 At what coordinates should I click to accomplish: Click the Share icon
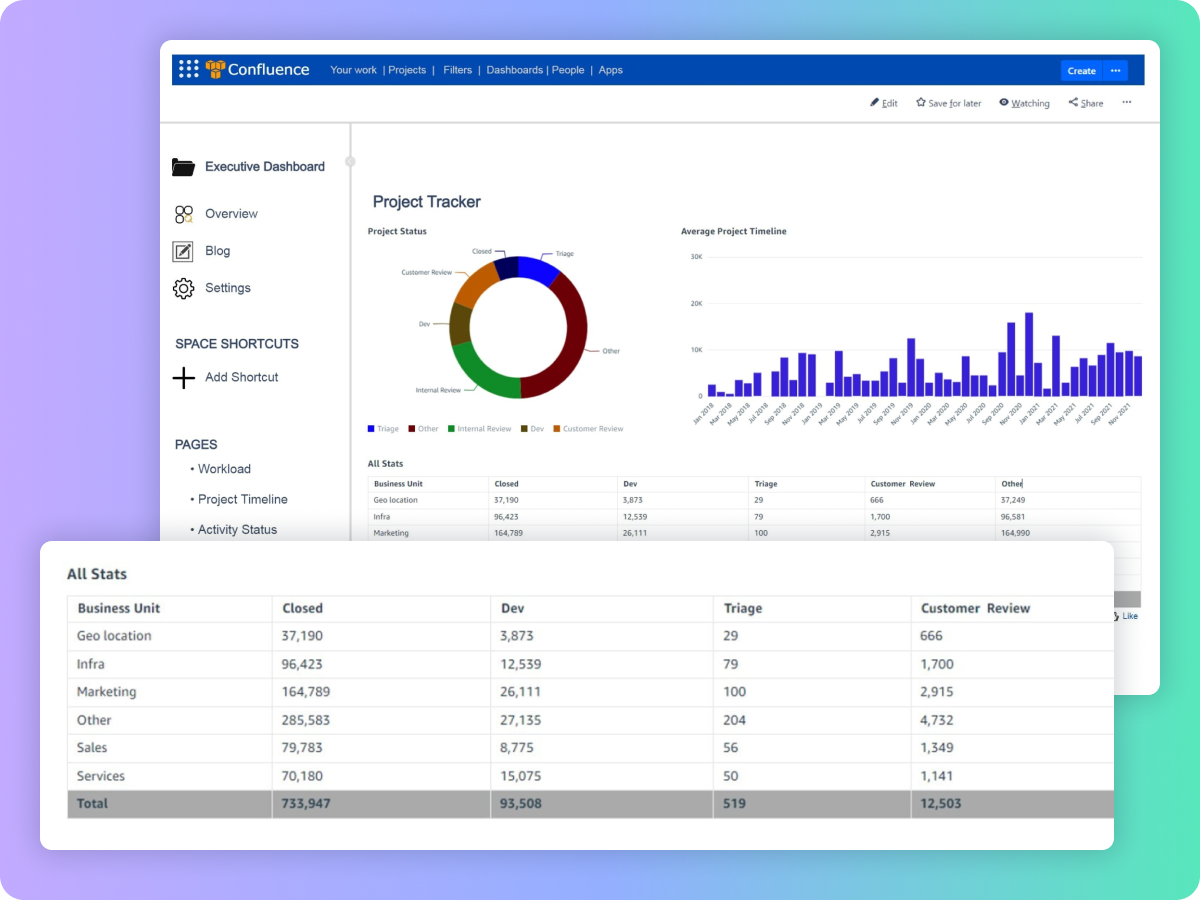(1073, 102)
